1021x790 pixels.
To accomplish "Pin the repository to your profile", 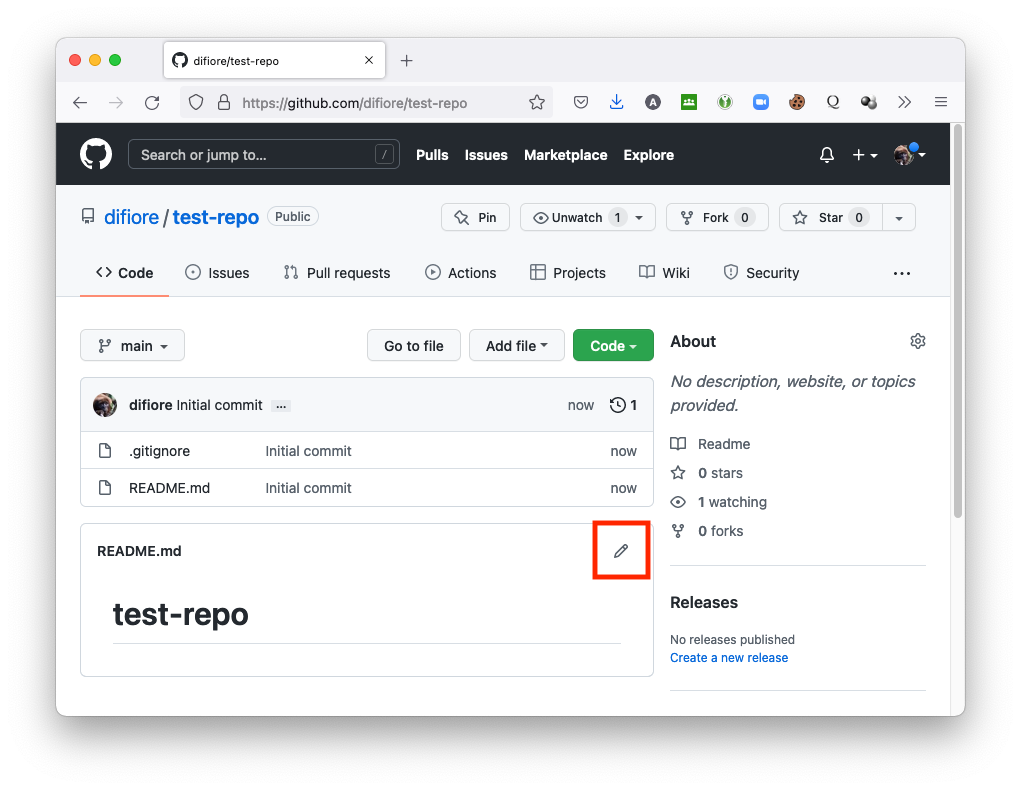I will [x=475, y=217].
